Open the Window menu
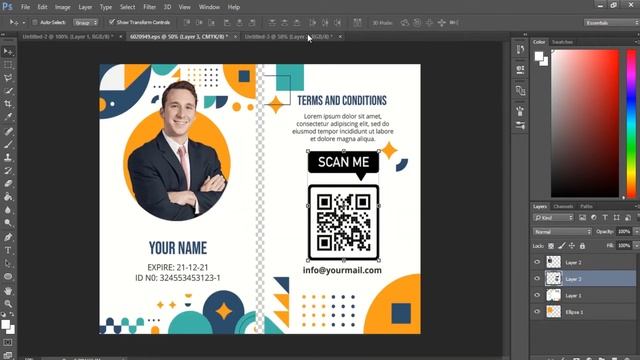640x360 pixels. pyautogui.click(x=209, y=7)
